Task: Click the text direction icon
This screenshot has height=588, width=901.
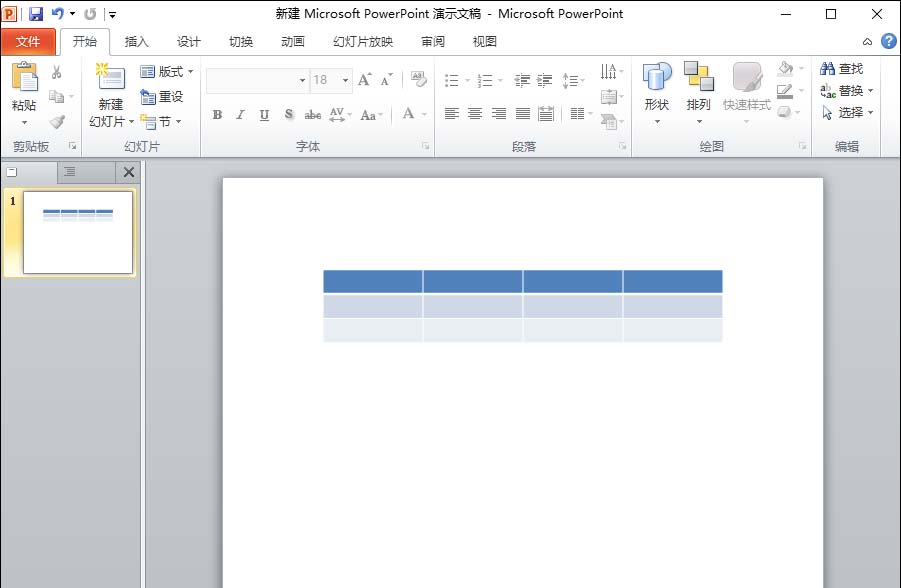Action: (609, 71)
